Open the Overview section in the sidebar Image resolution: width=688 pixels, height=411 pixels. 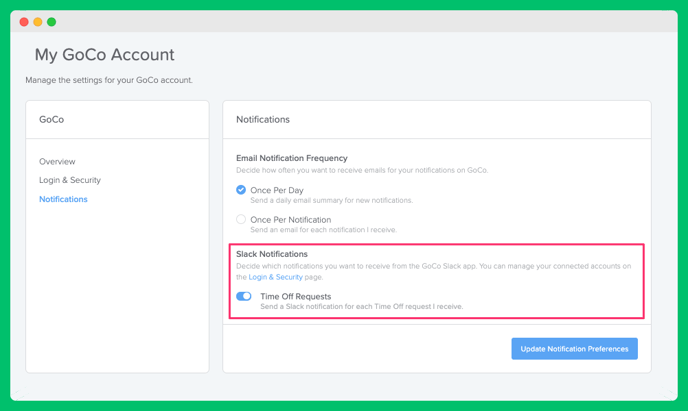tap(57, 161)
